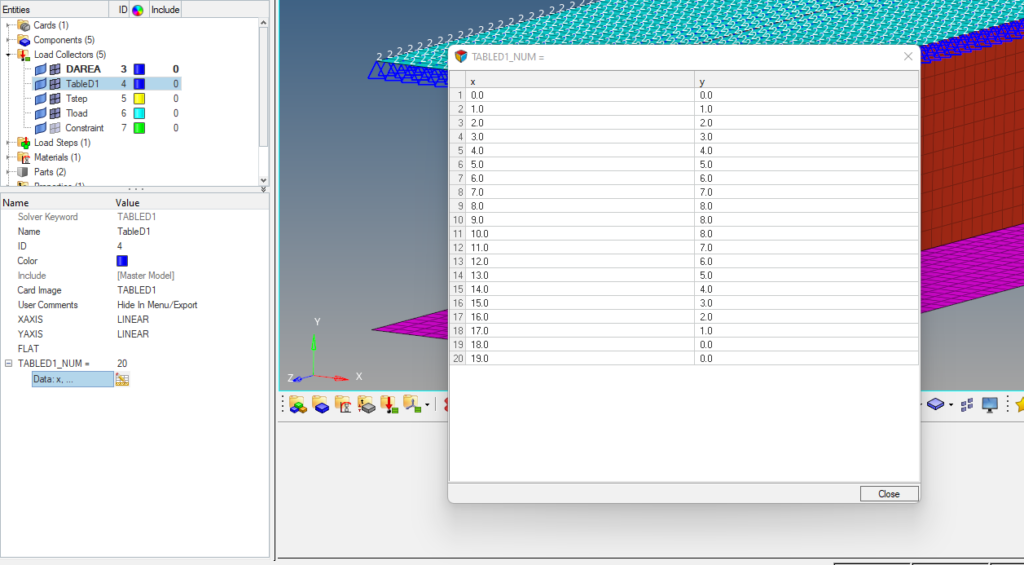Image resolution: width=1024 pixels, height=565 pixels.
Task: Toggle load visibility for Tload collector
Action: [40, 113]
